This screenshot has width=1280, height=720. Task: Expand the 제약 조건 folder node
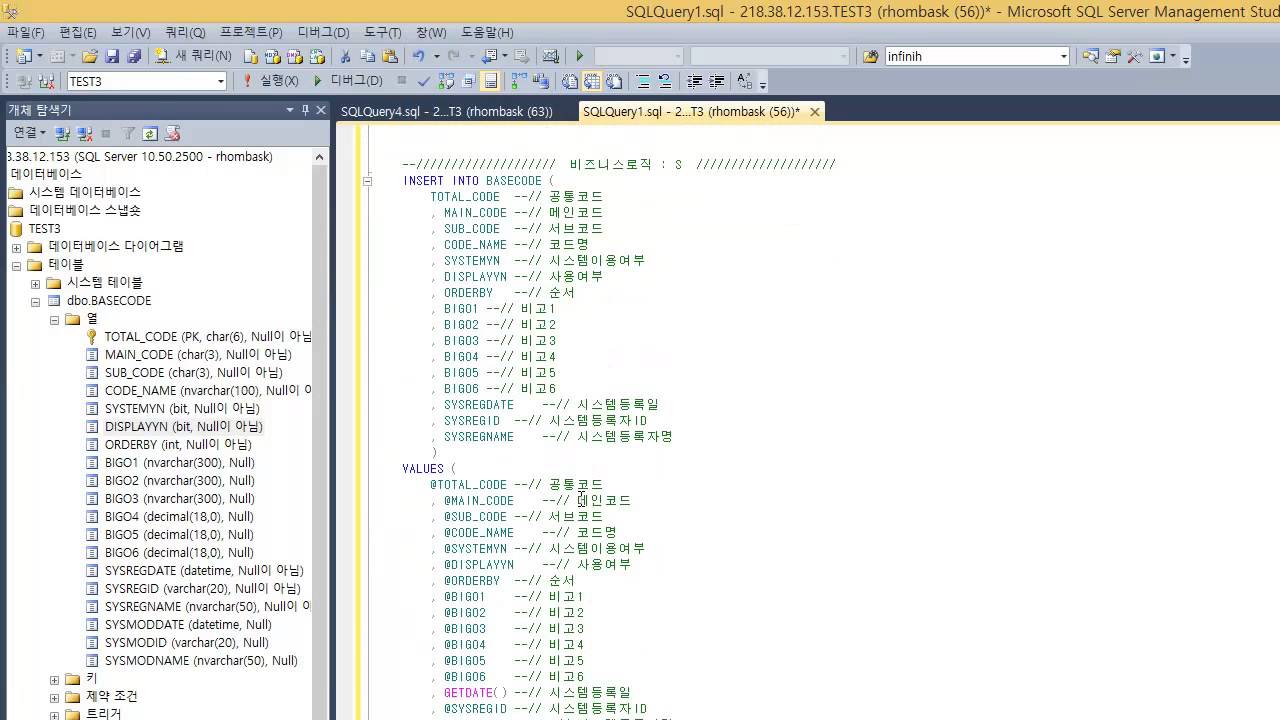(x=54, y=697)
